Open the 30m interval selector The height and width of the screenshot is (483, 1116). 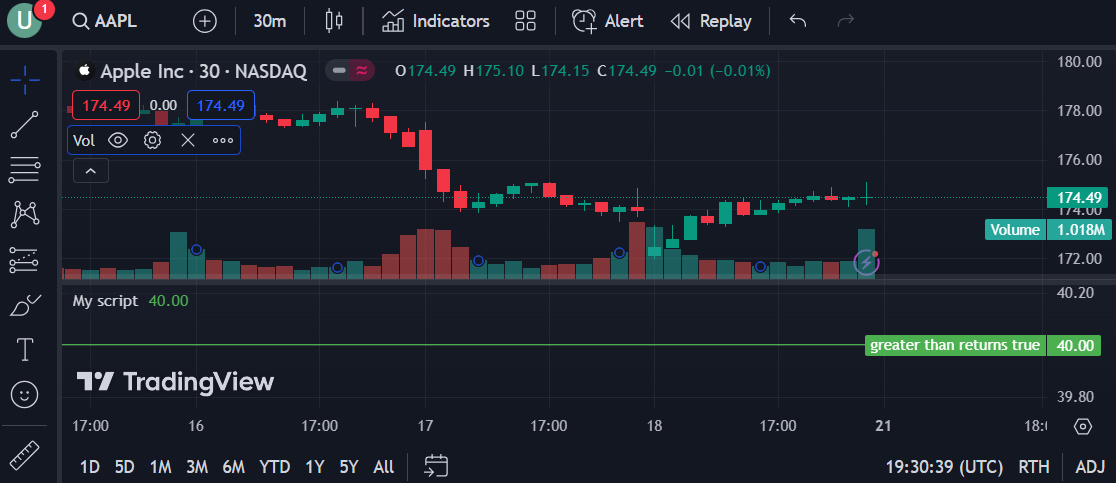[x=270, y=21]
